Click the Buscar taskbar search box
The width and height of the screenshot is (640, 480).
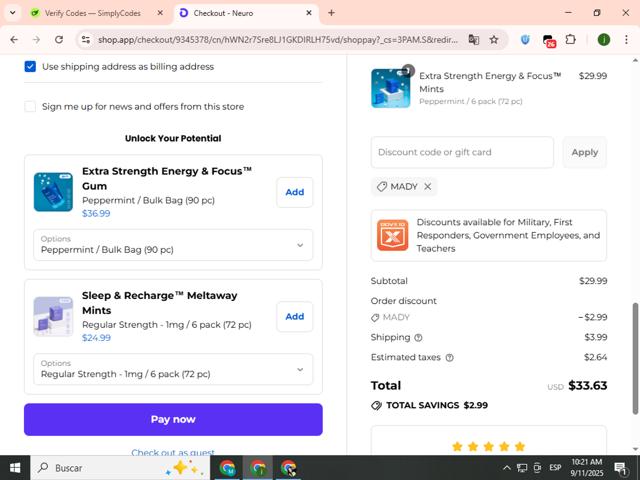point(120,468)
